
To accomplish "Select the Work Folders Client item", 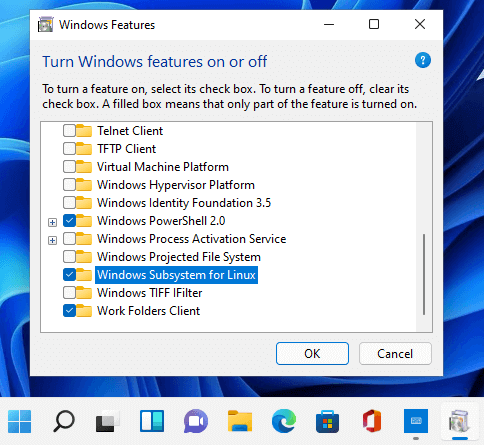I will pos(148,311).
